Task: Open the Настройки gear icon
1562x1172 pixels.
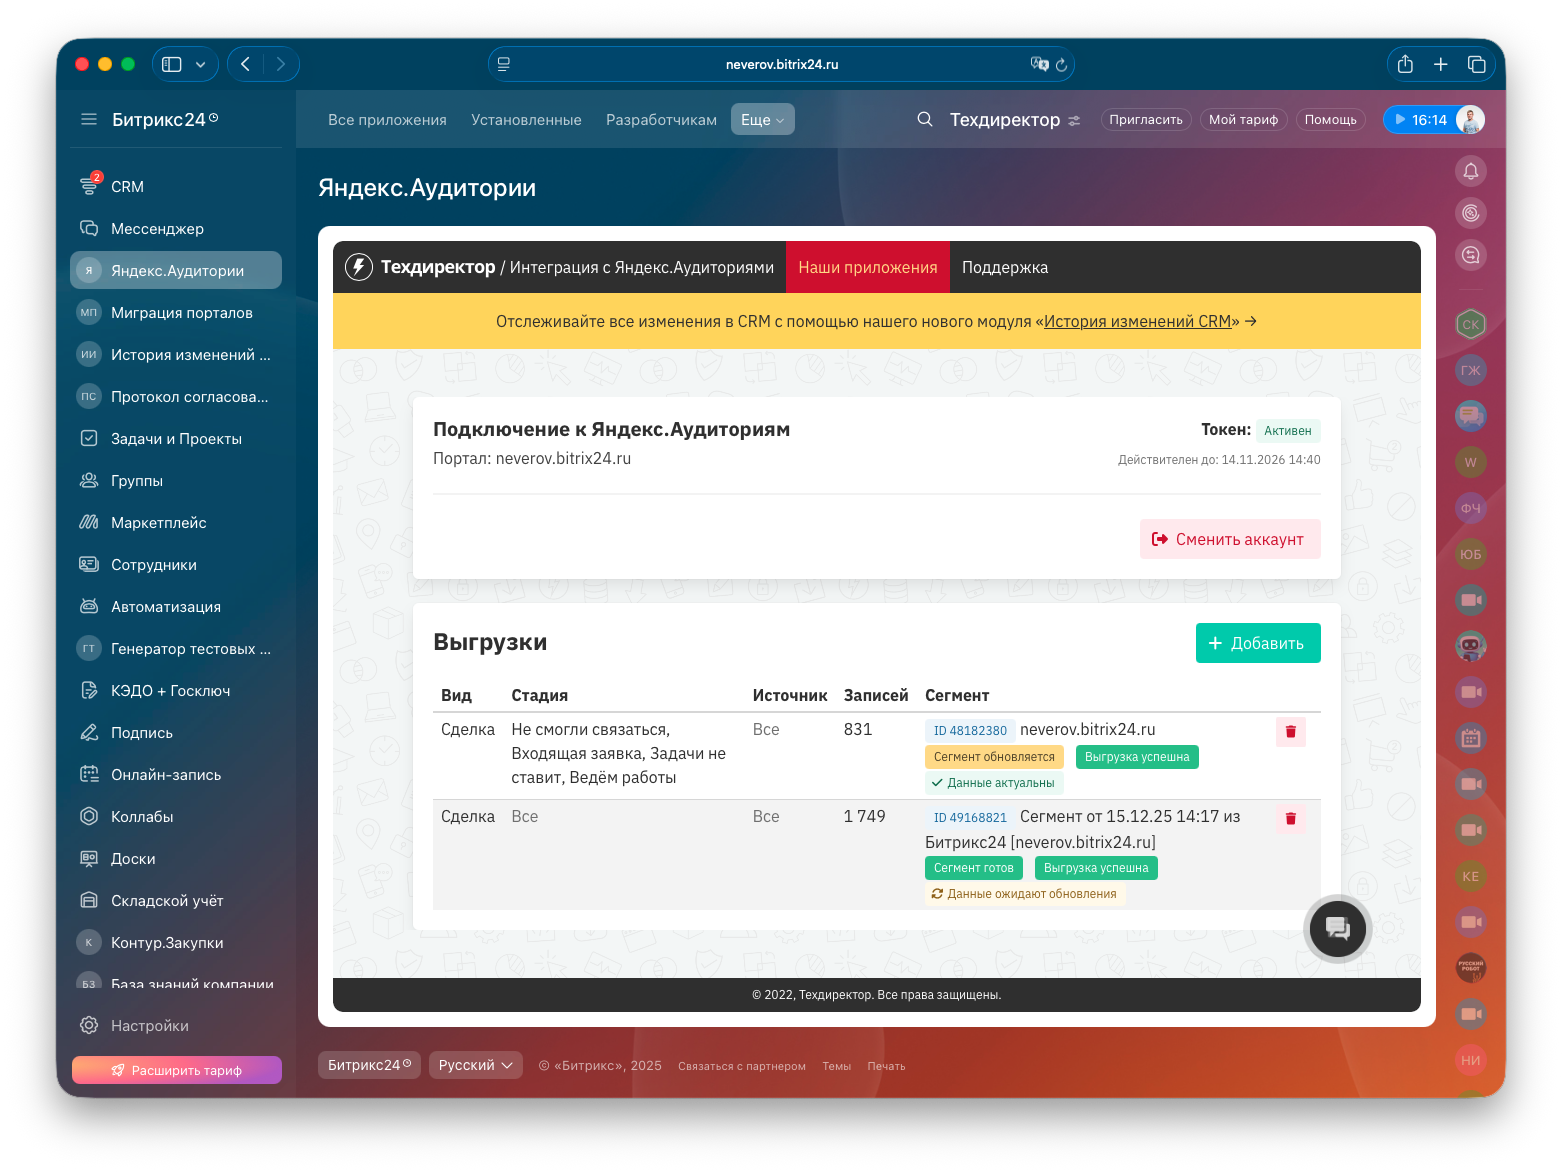Action: [x=89, y=1025]
